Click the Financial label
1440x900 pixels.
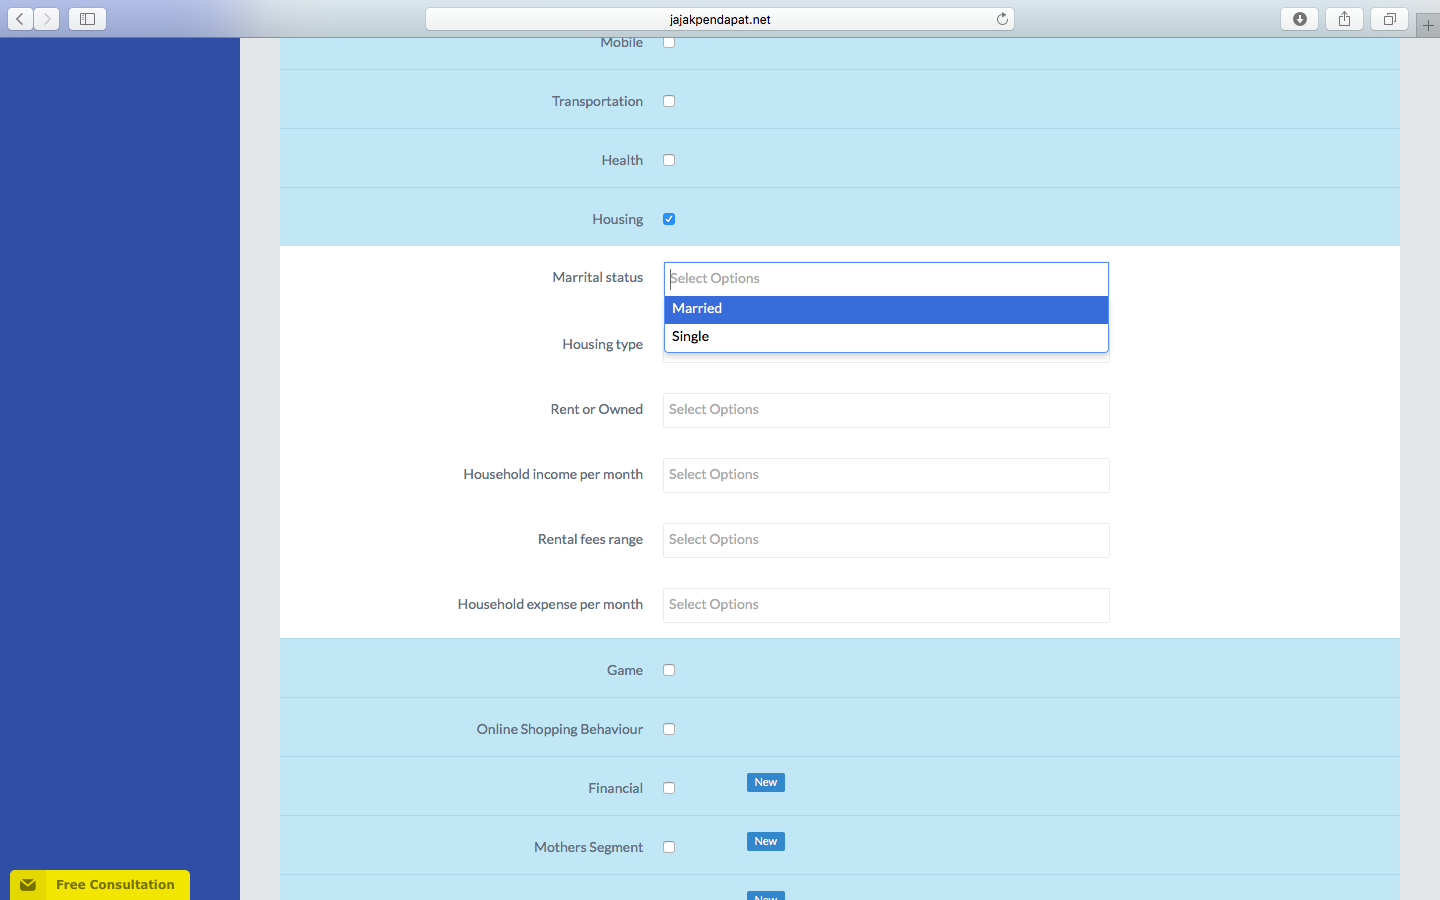(615, 788)
